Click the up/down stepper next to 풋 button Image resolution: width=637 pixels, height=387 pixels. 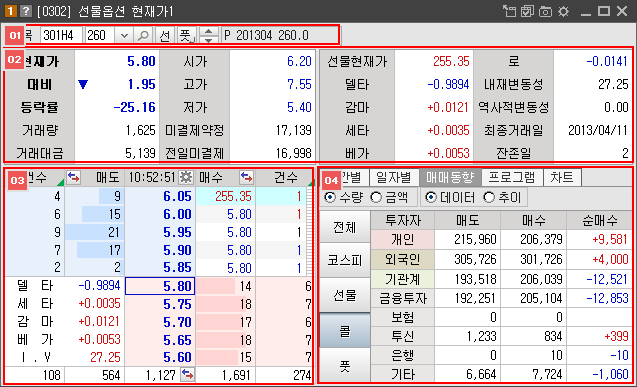[x=208, y=36]
